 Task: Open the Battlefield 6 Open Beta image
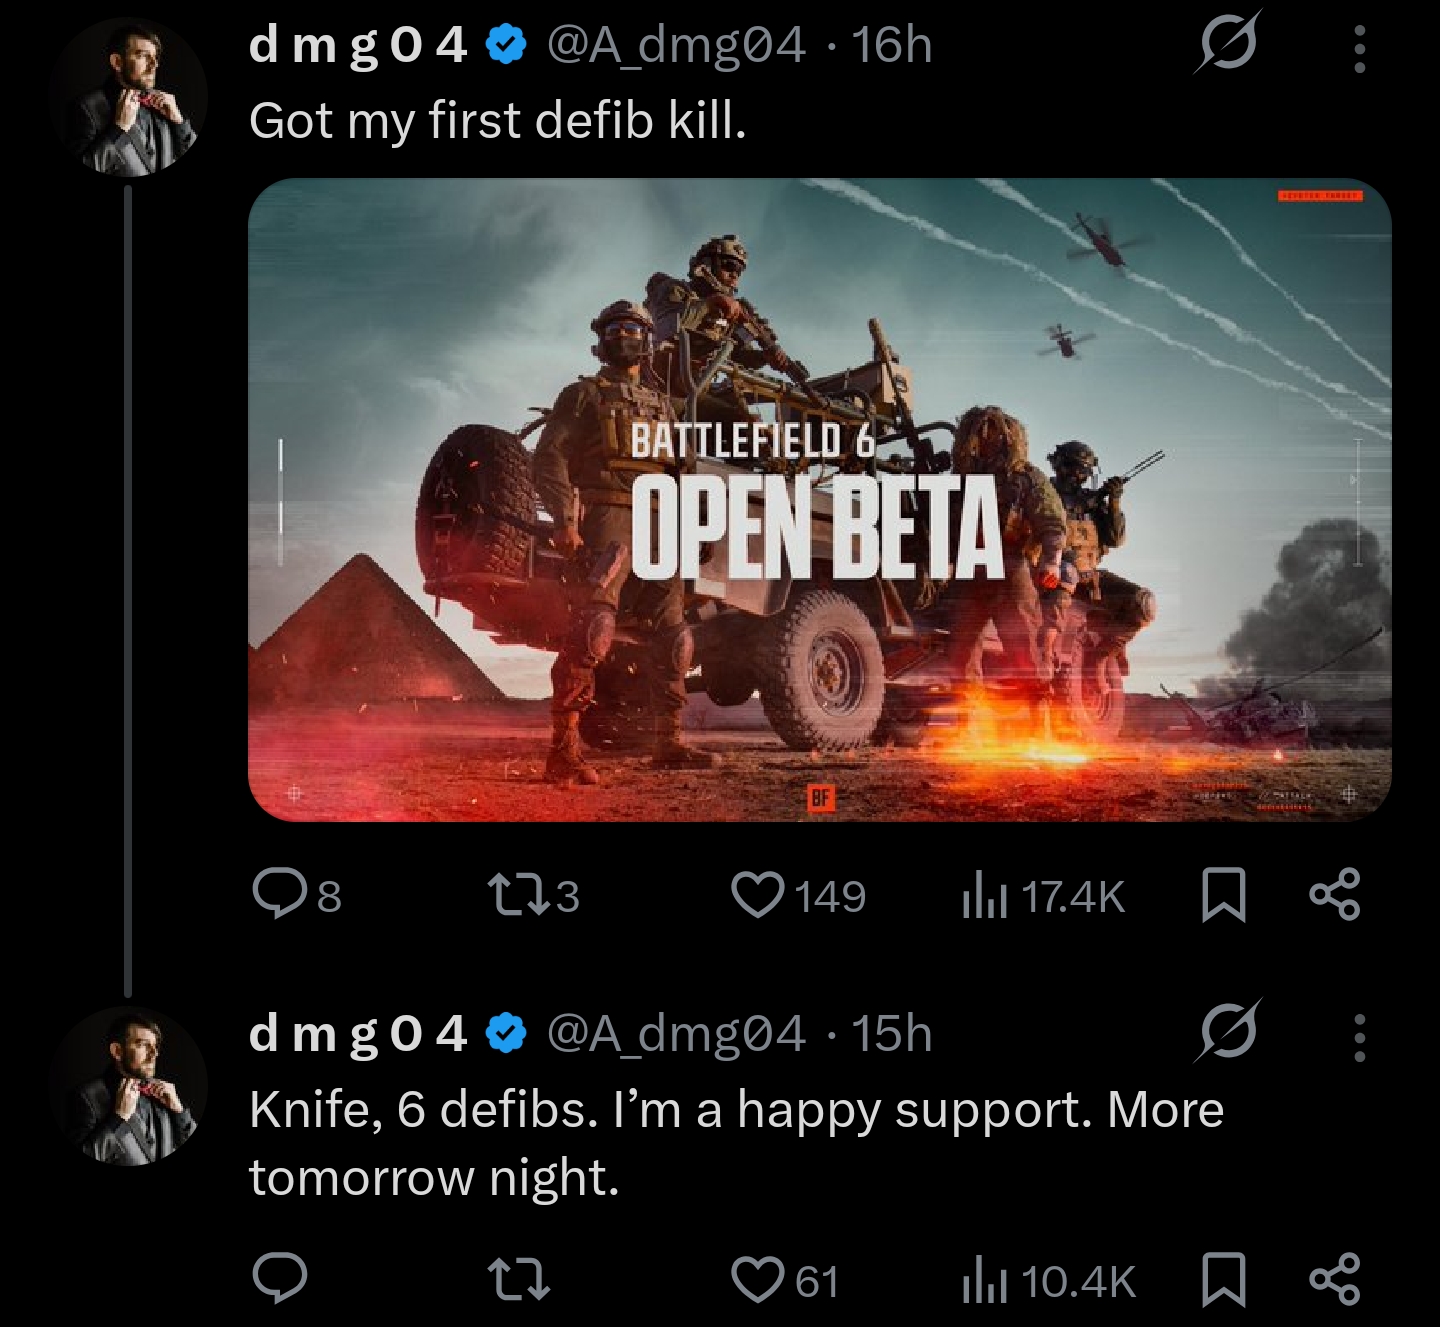(820, 500)
